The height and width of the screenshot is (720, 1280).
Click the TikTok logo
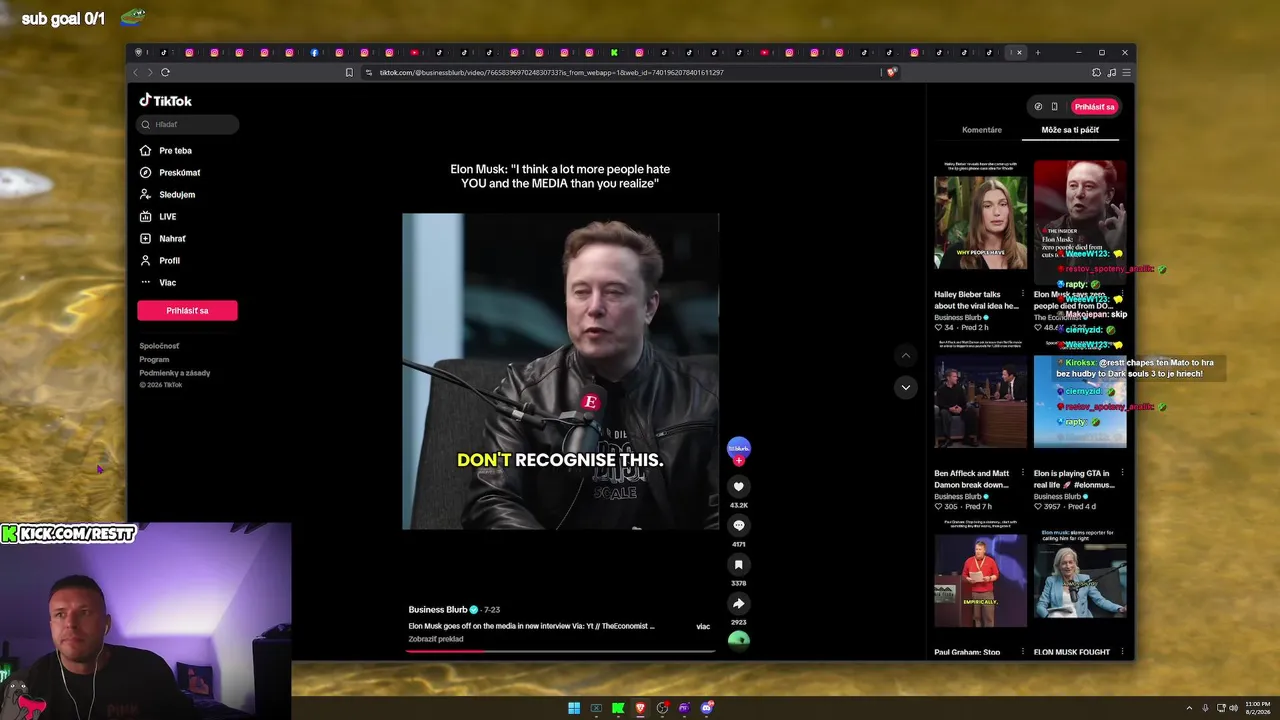coord(165,100)
